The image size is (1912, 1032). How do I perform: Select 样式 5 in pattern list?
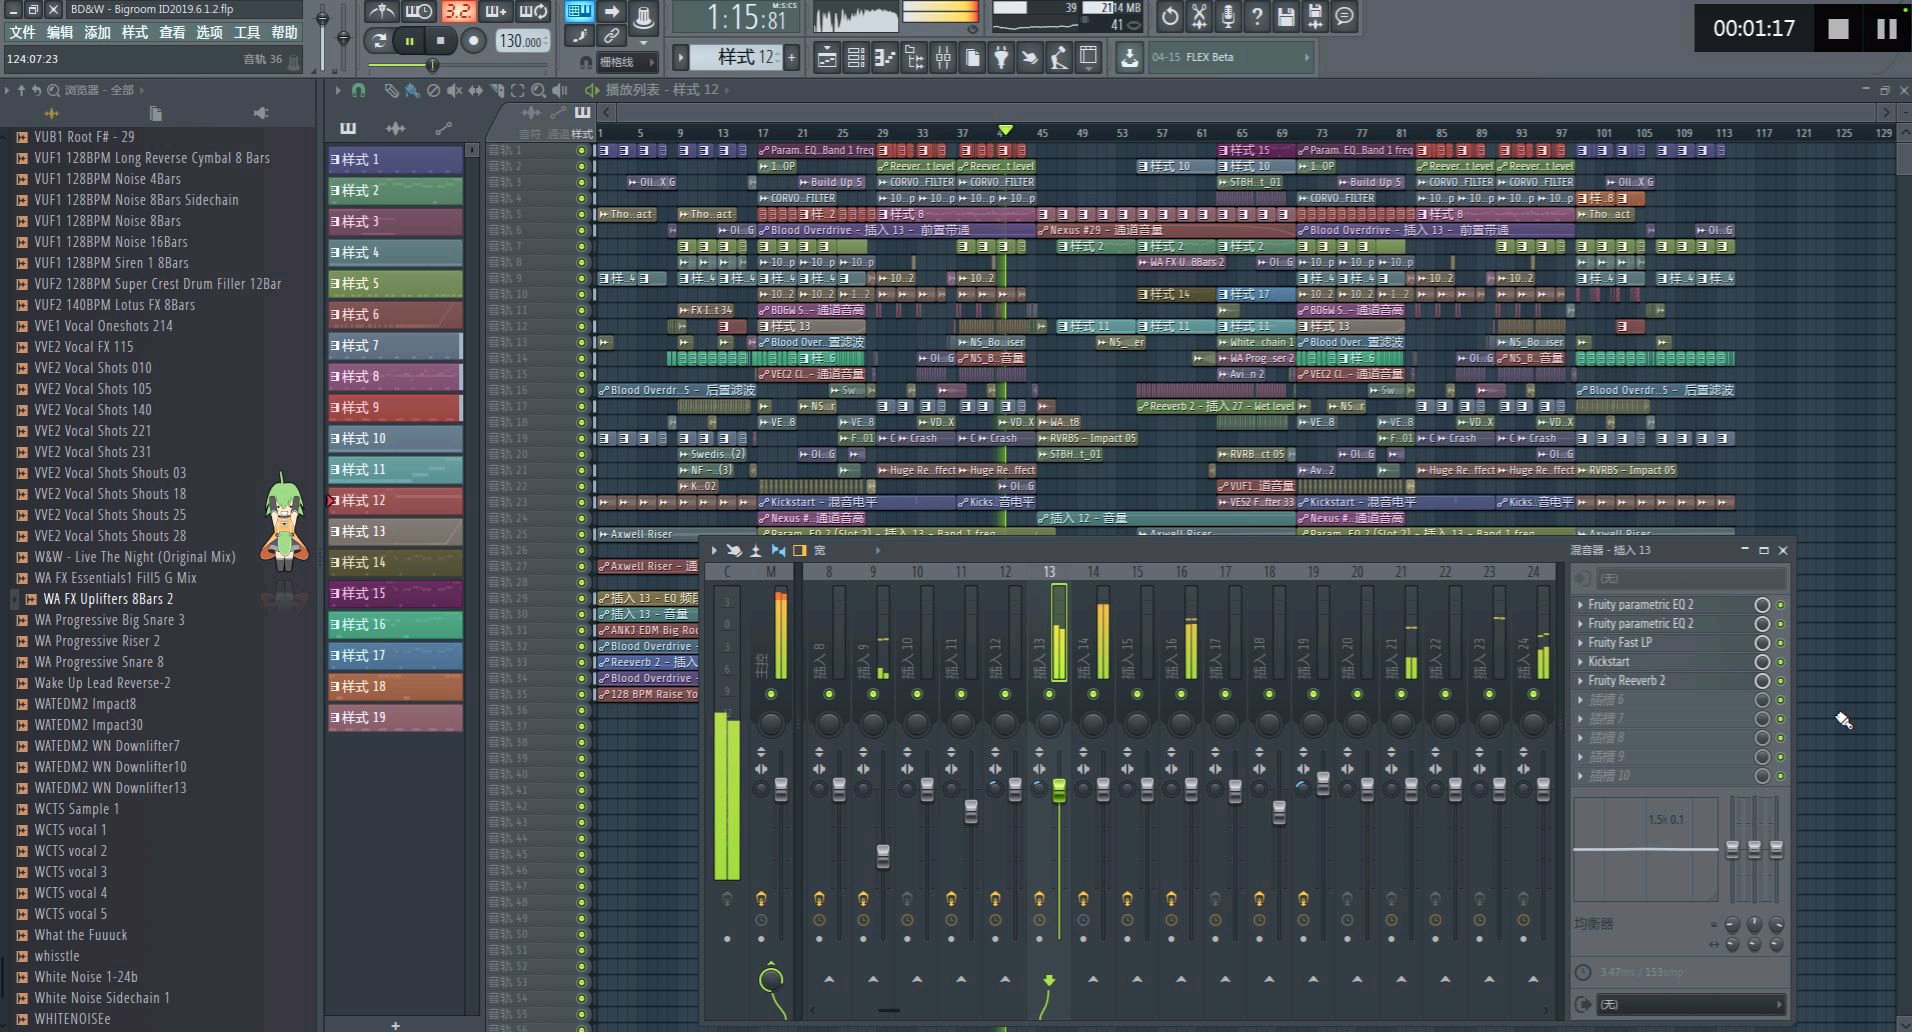[x=395, y=284]
